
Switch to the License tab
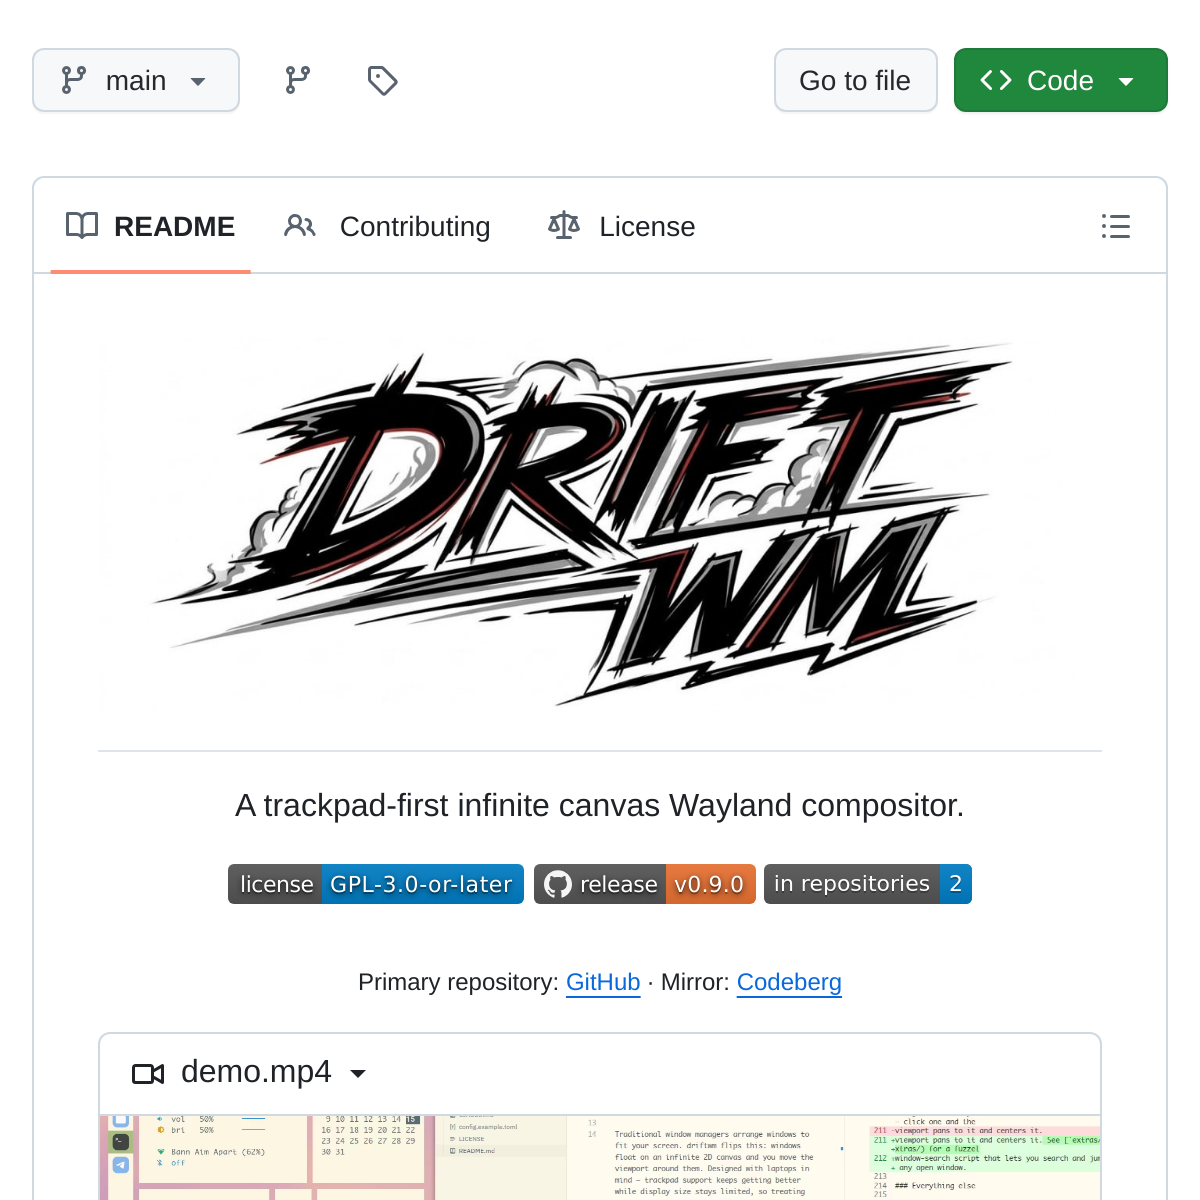(x=622, y=227)
